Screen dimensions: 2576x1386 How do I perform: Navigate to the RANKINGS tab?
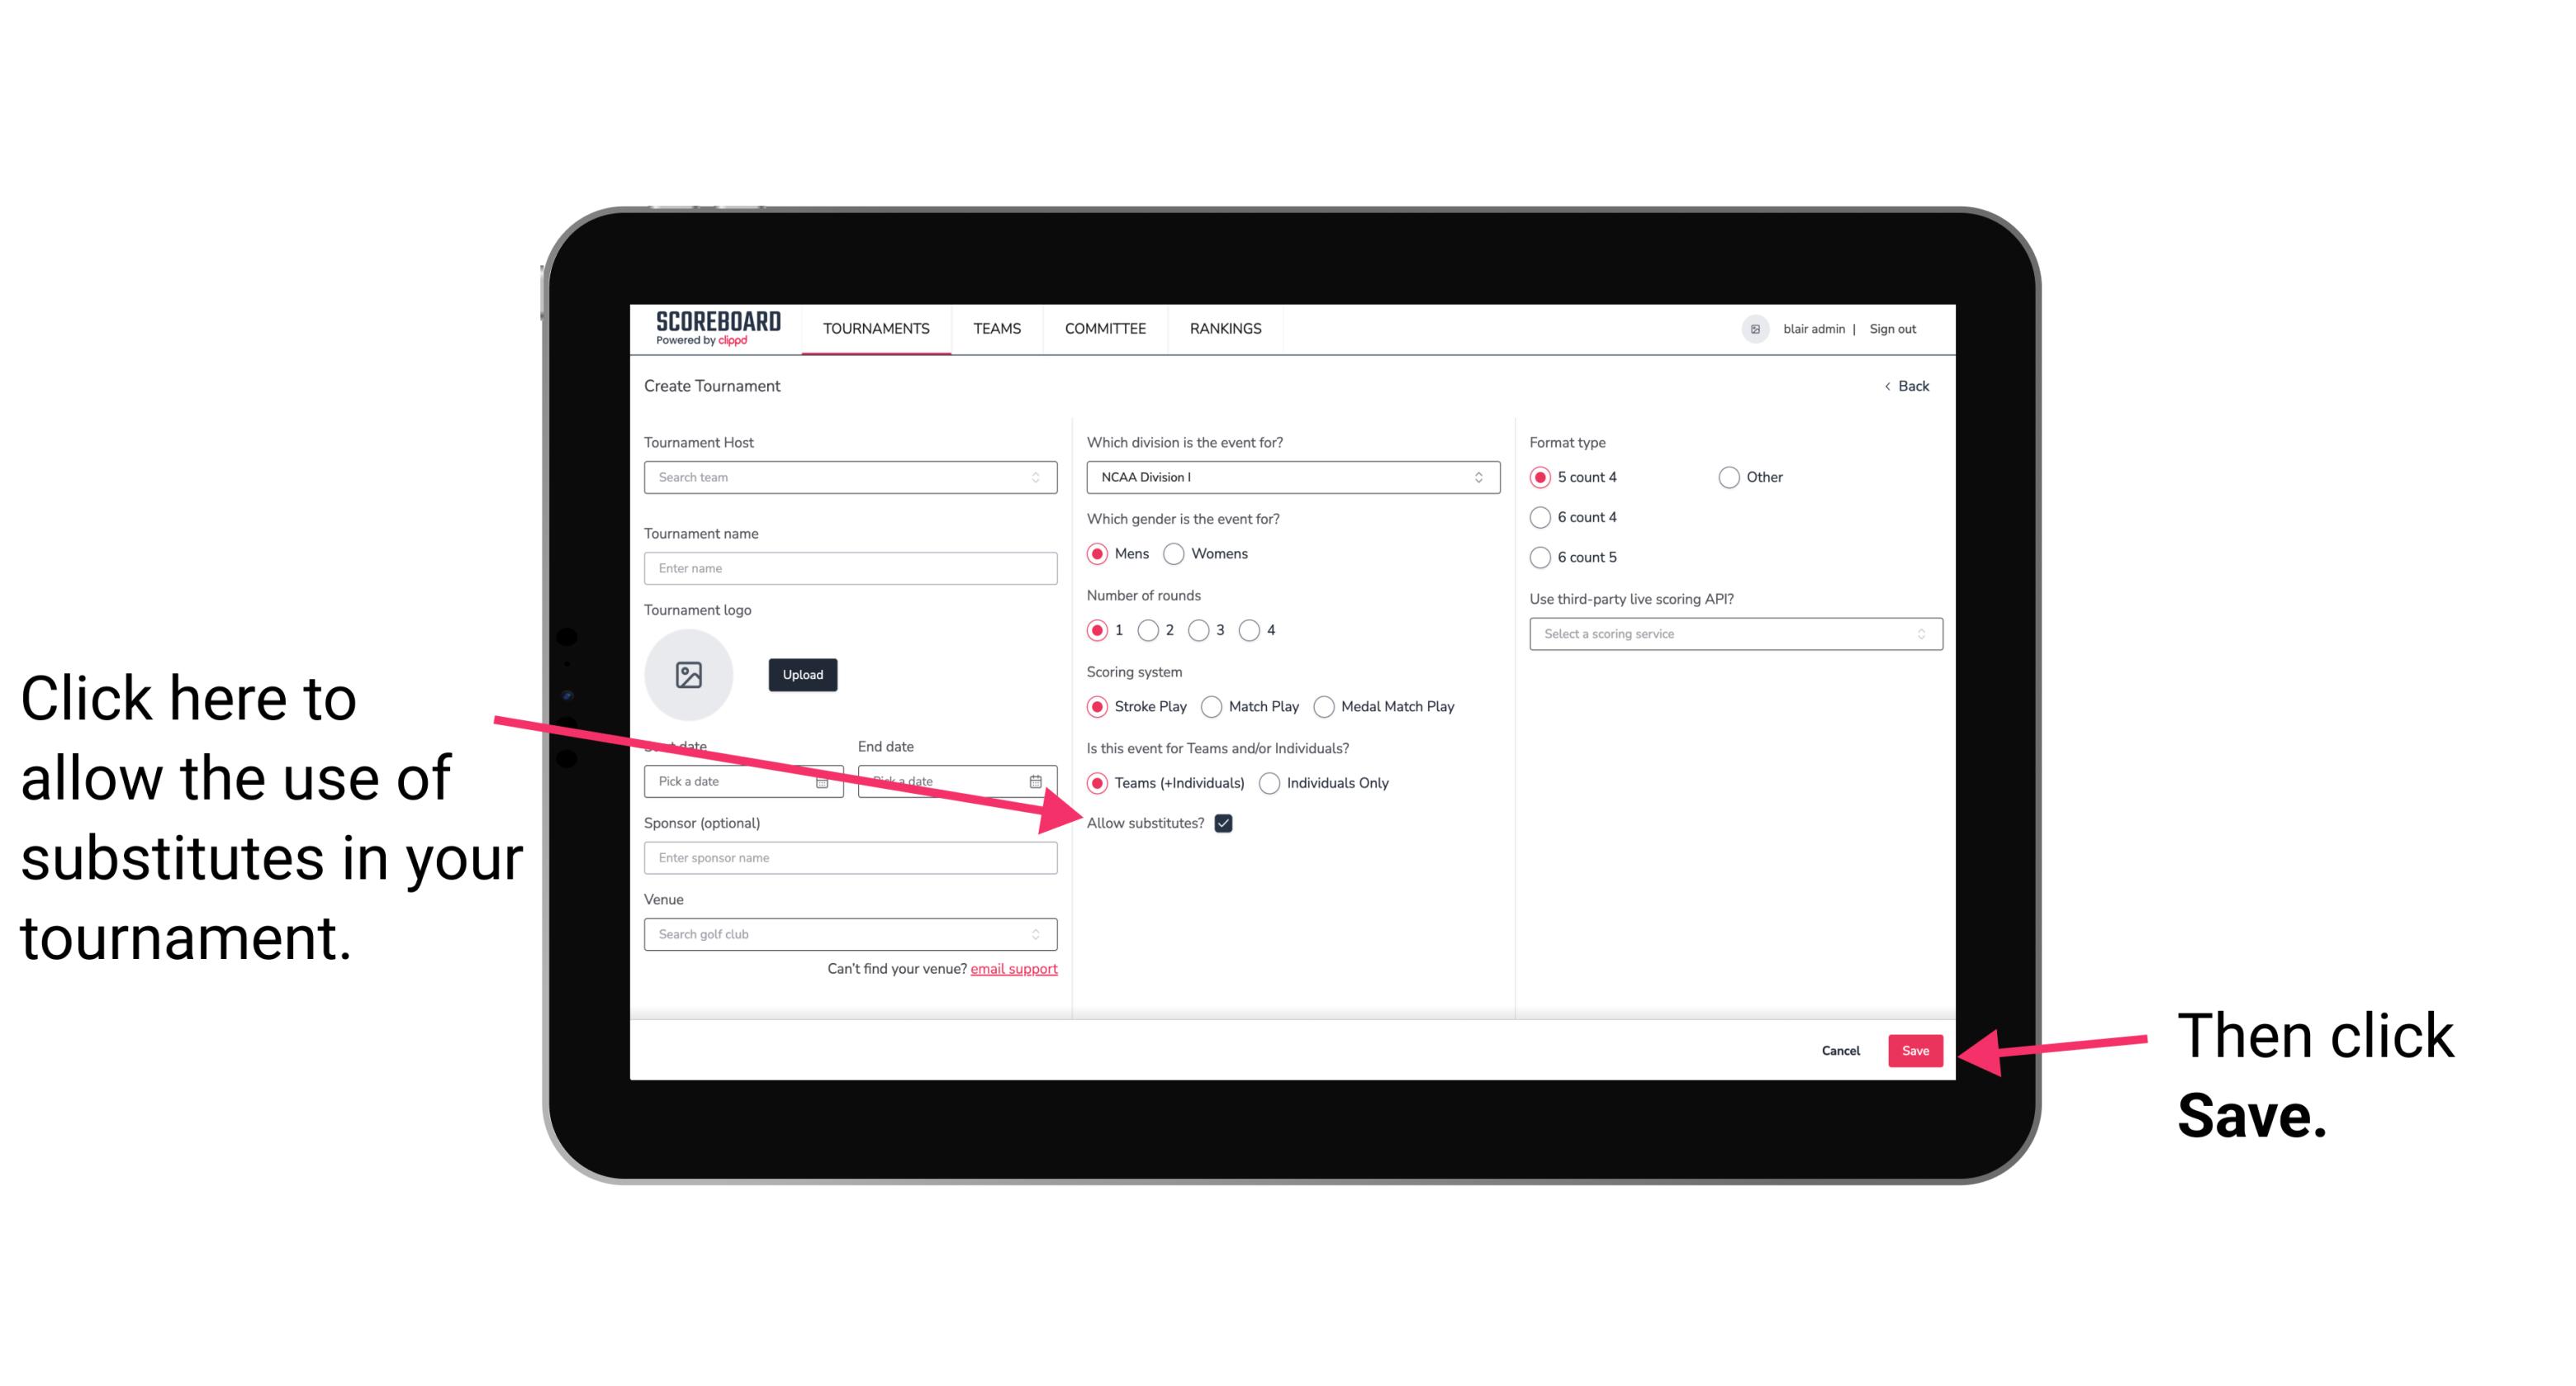click(x=1225, y=328)
